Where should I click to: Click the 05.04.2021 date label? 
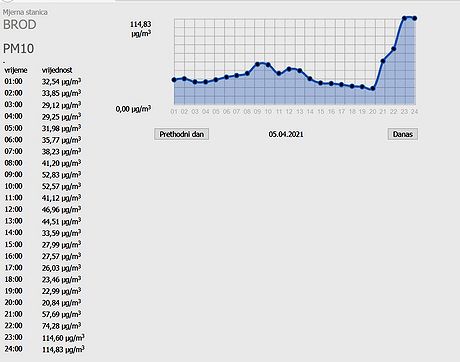[x=286, y=134]
